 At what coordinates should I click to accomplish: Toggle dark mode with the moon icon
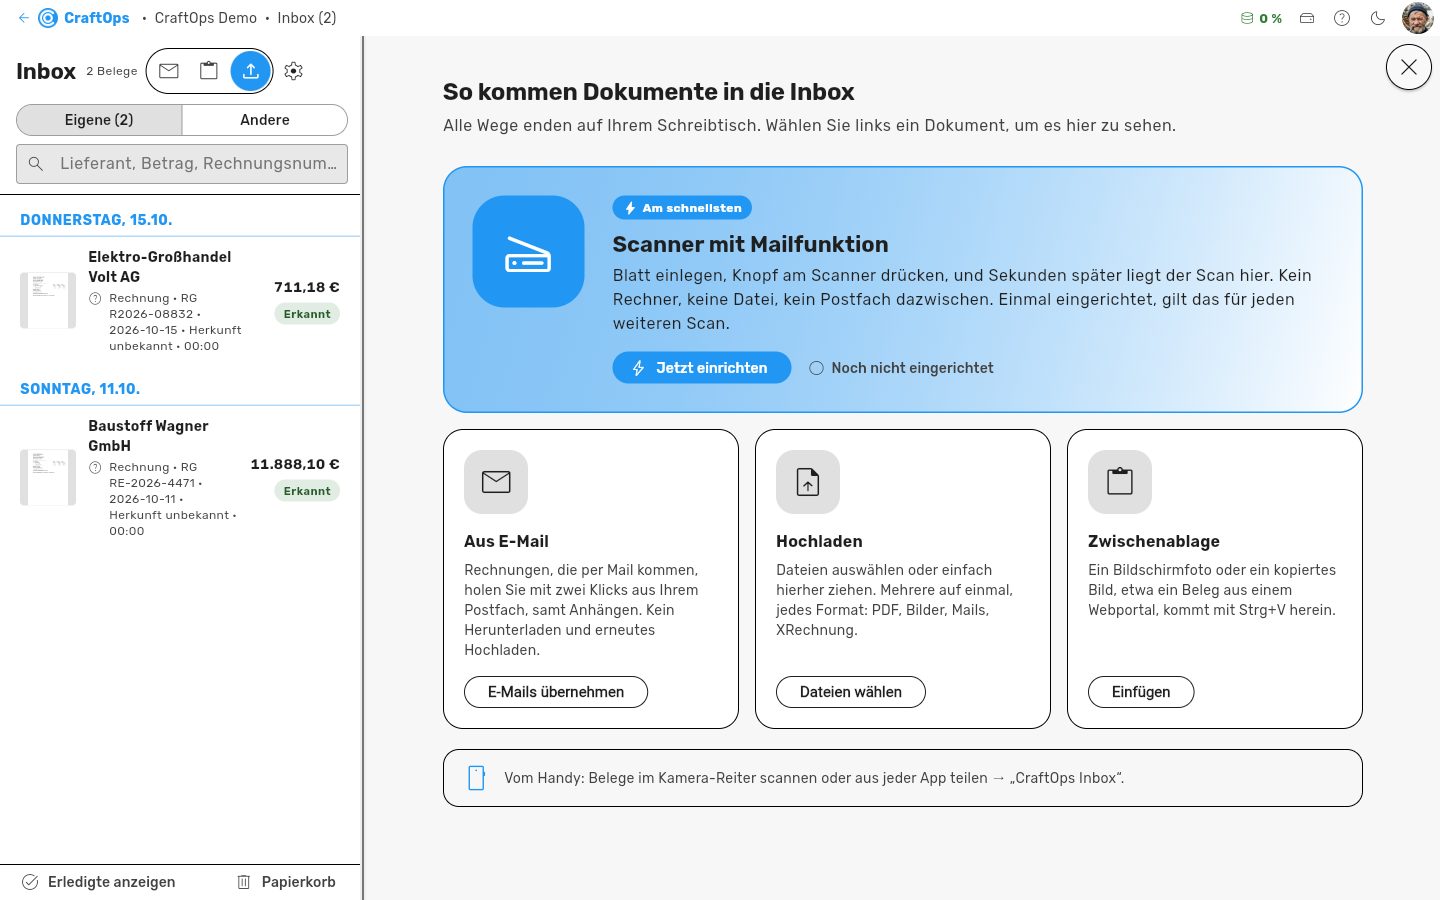pos(1378,18)
